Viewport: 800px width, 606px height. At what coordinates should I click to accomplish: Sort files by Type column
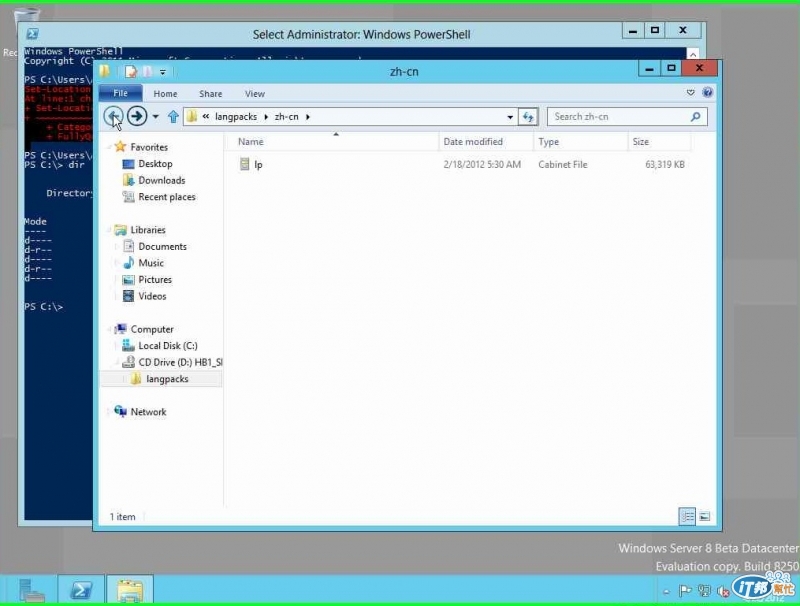pyautogui.click(x=580, y=142)
